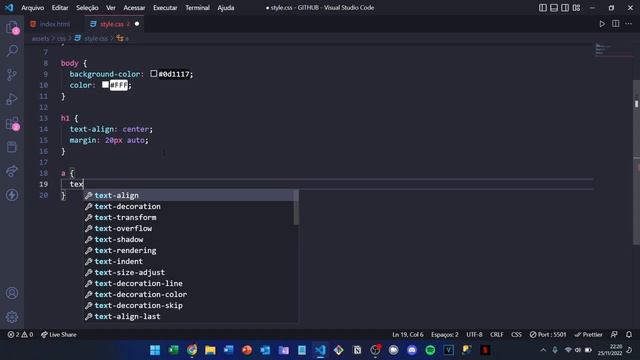Click the Run play icon in editor toolbar
The width and height of the screenshot is (640, 360).
point(602,24)
